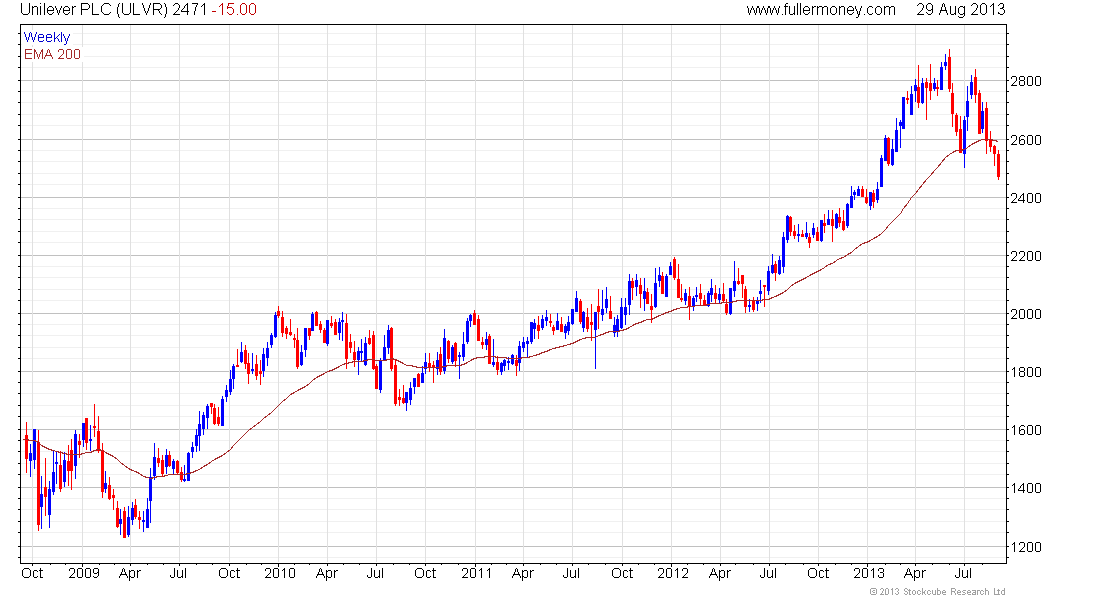Click the price change value -15.00
1100x600 pixels.
(x=234, y=10)
